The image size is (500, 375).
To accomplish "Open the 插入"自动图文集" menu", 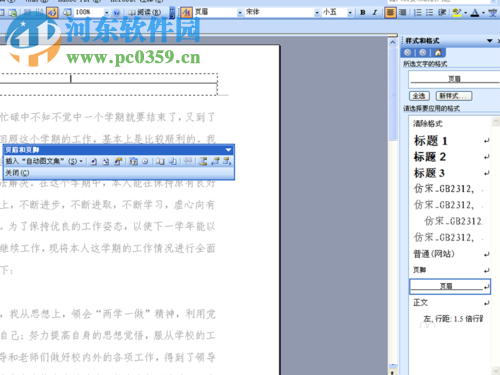I will point(44,162).
